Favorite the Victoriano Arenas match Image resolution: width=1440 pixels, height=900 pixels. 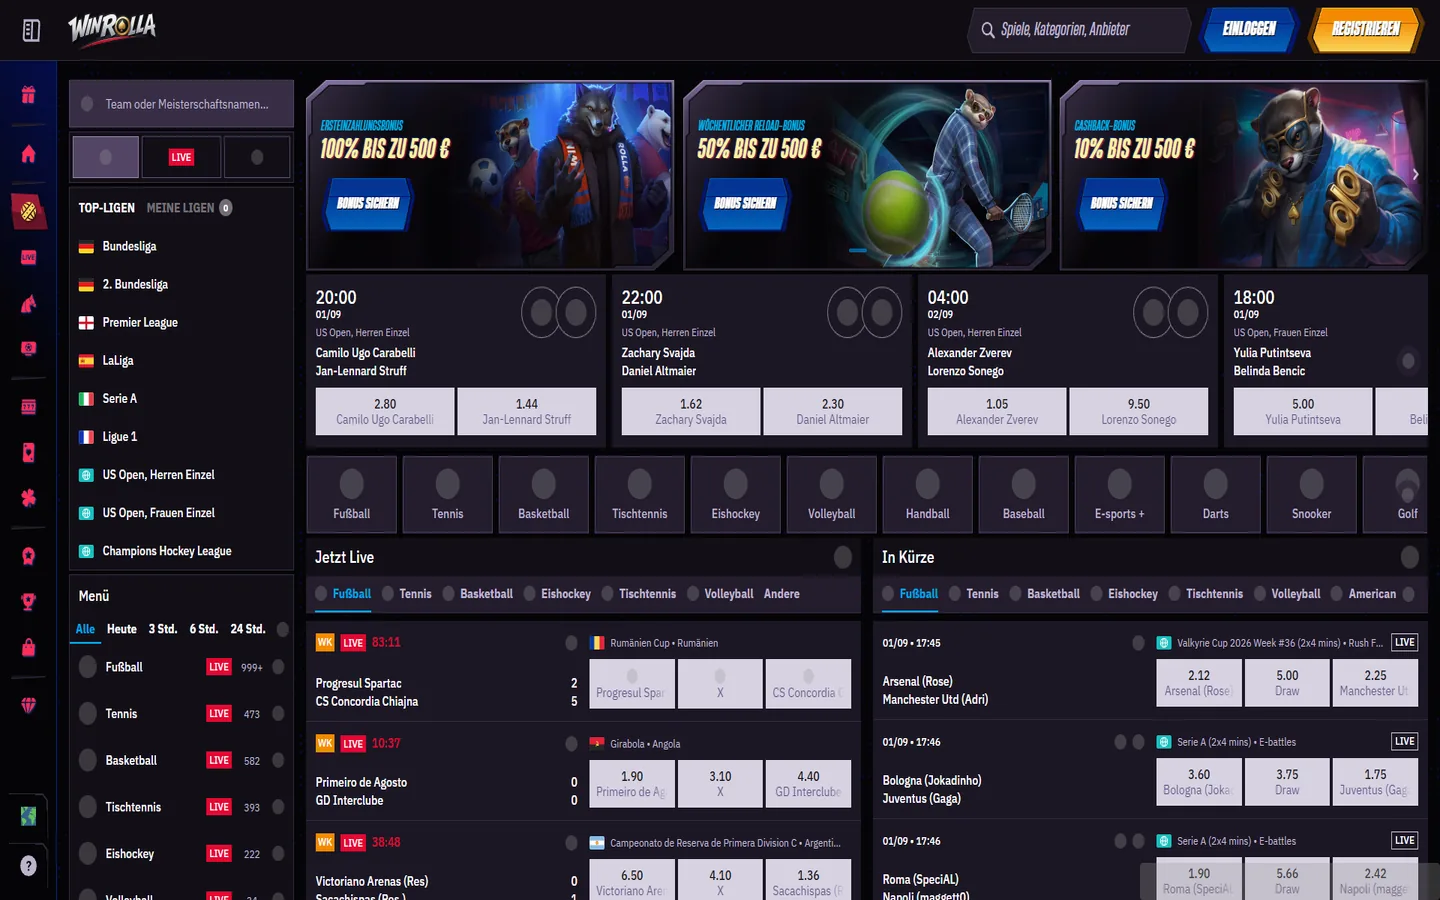point(571,842)
